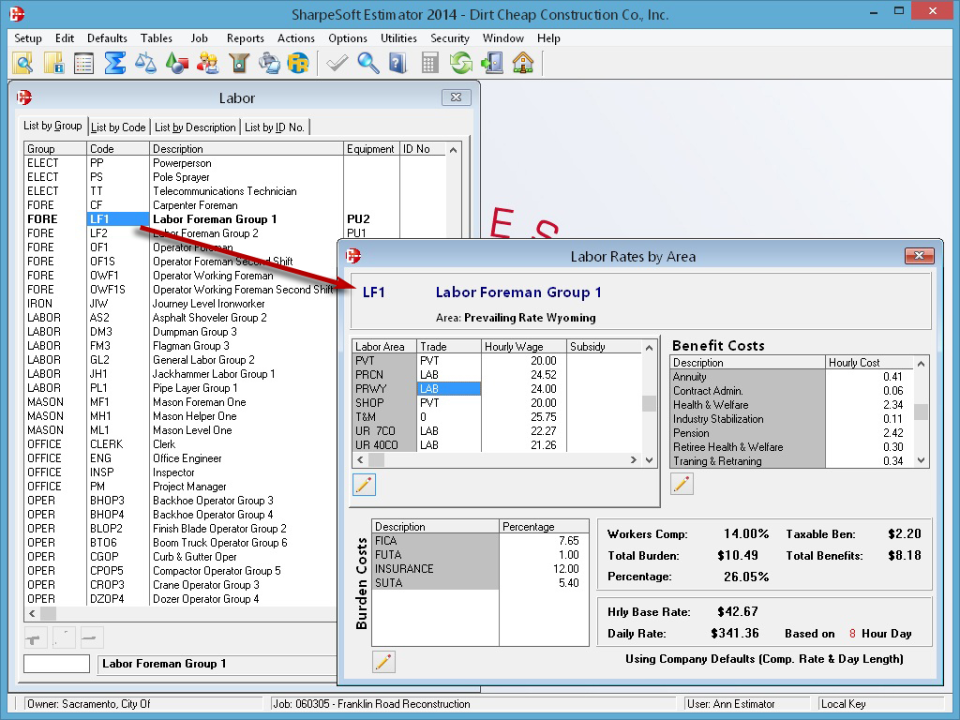
Task: Click the pencil edit icon under Burden Costs
Action: (383, 661)
